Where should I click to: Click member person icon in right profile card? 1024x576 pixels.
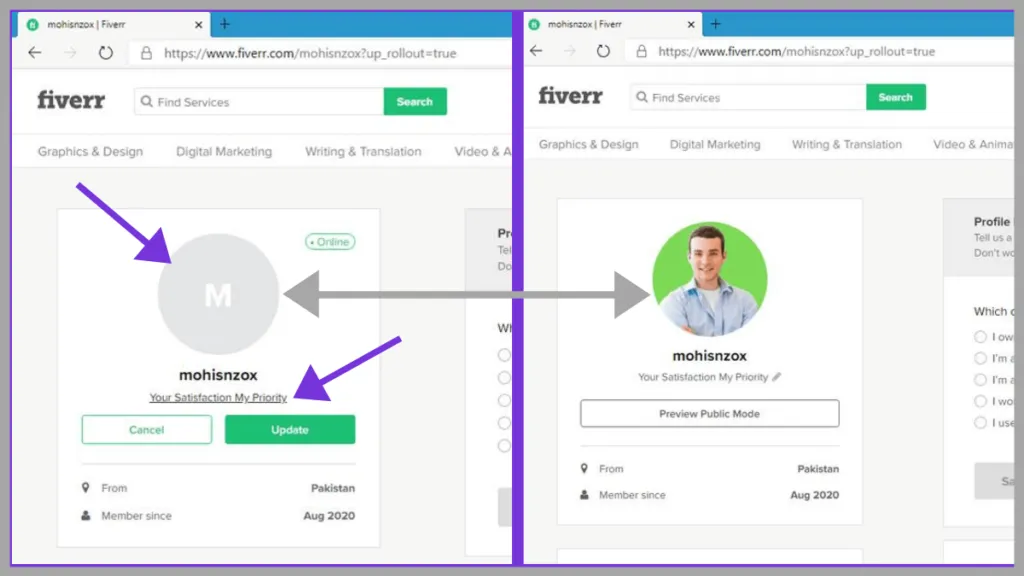point(584,495)
